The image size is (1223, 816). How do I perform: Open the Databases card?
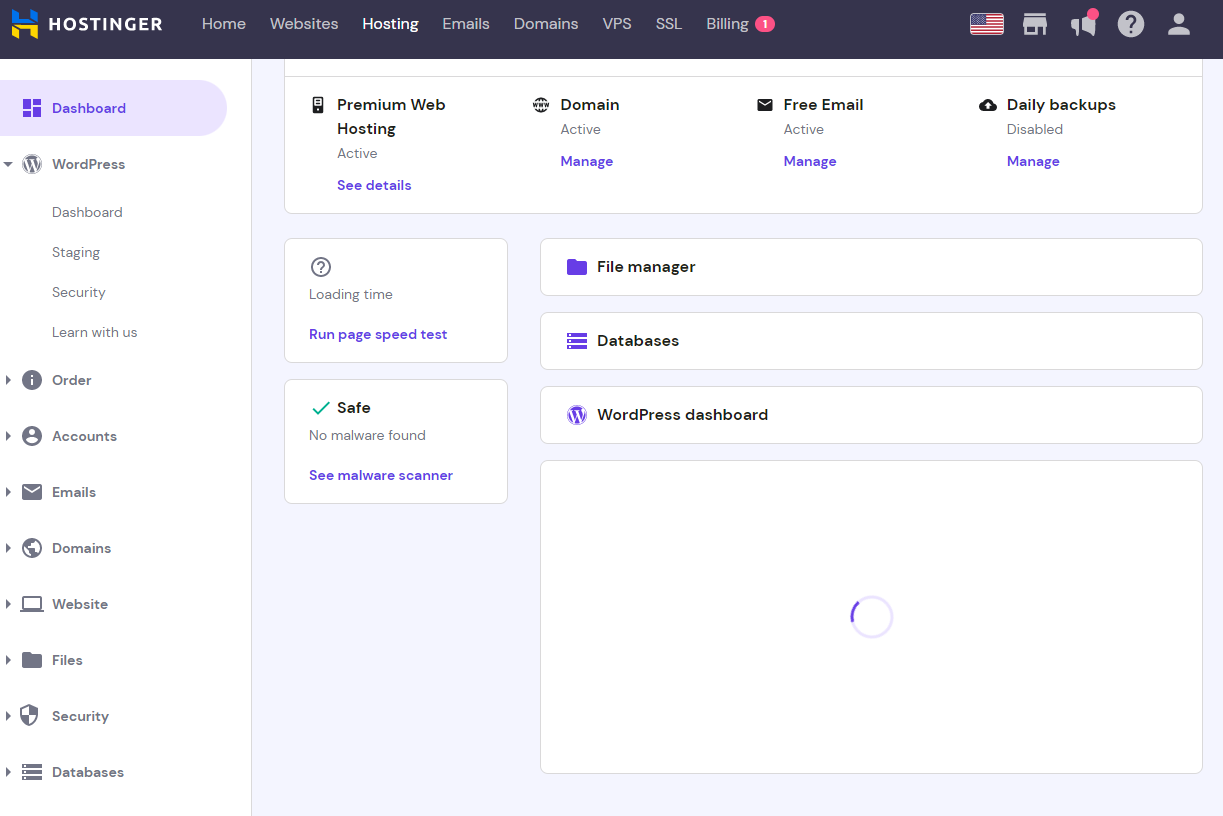871,341
